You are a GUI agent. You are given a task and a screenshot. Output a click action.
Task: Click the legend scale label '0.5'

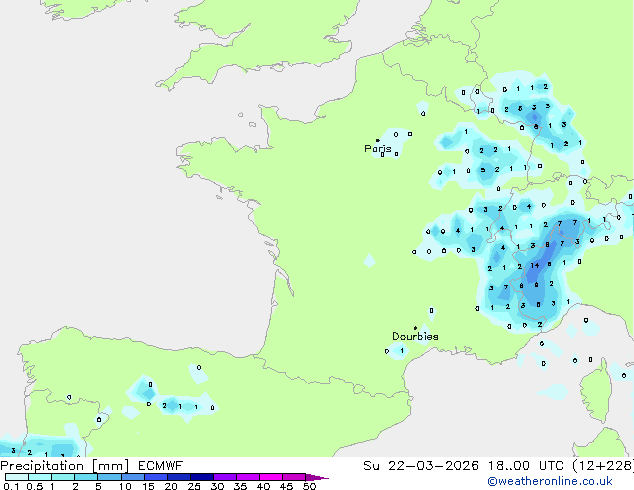point(34,486)
